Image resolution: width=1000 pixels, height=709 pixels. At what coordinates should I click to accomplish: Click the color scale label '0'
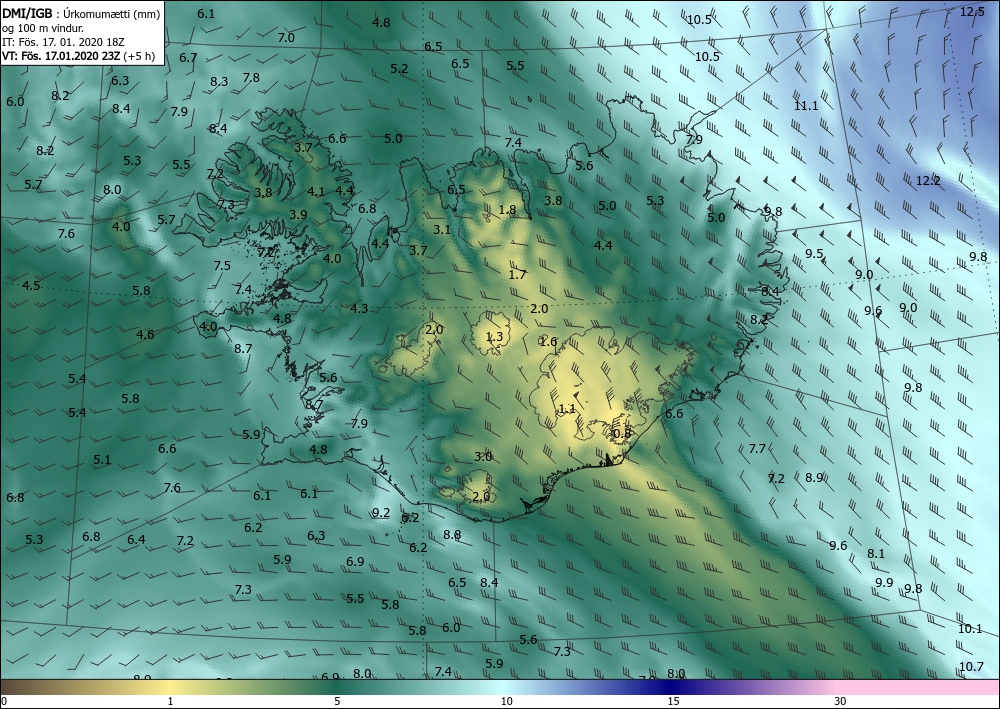(x=4, y=701)
